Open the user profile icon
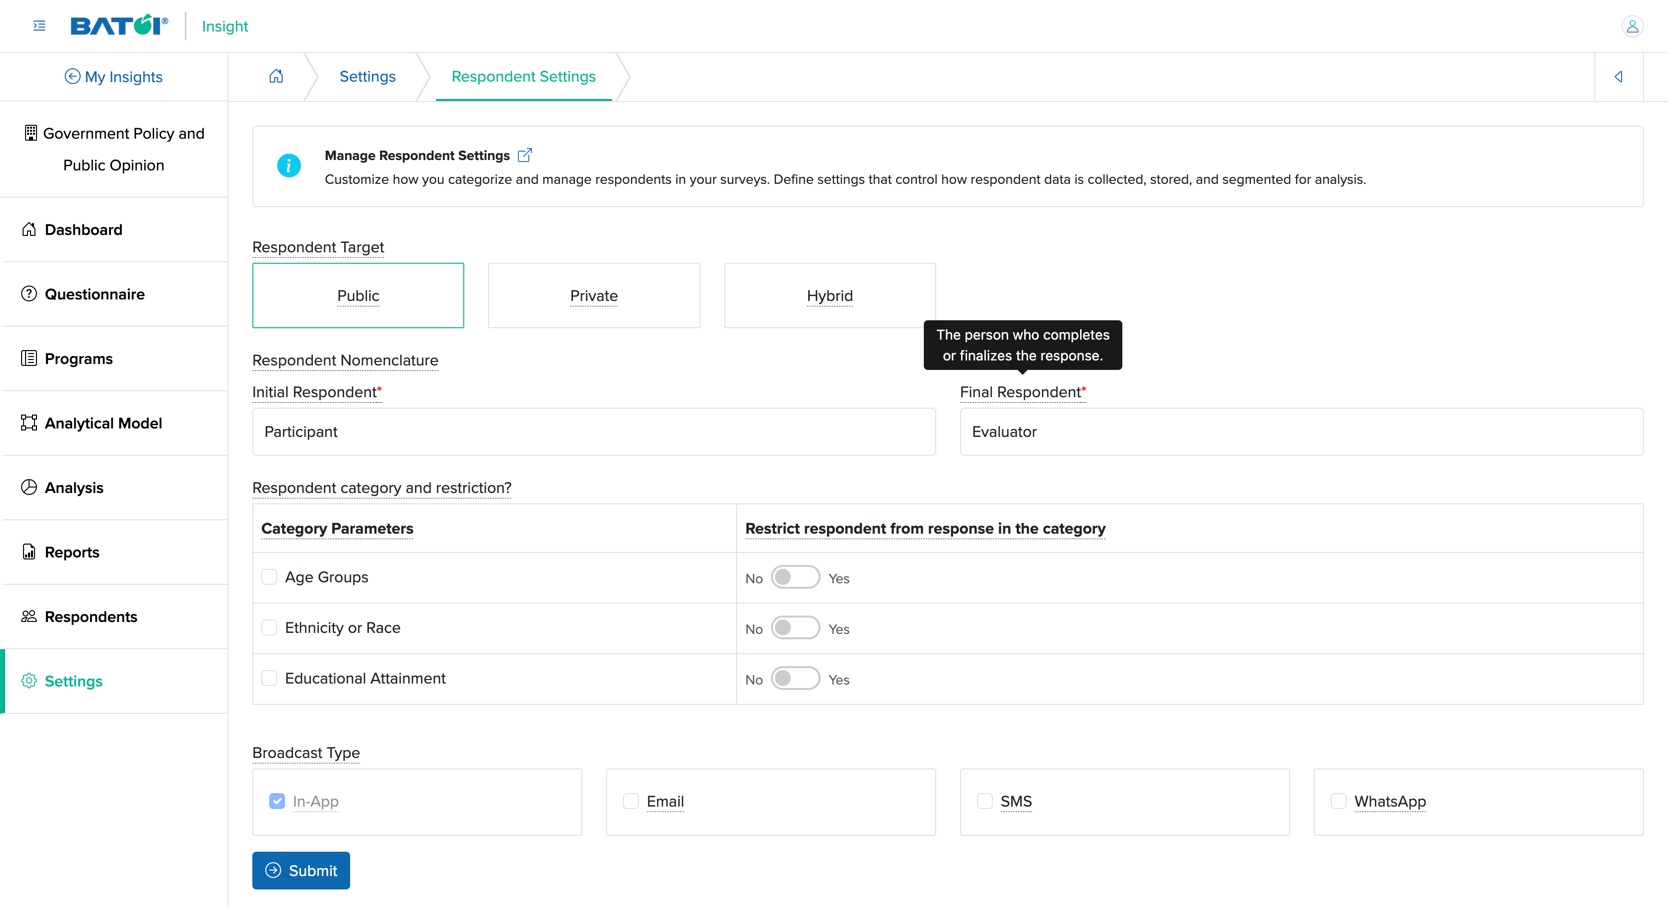This screenshot has height=907, width=1668. tap(1631, 27)
